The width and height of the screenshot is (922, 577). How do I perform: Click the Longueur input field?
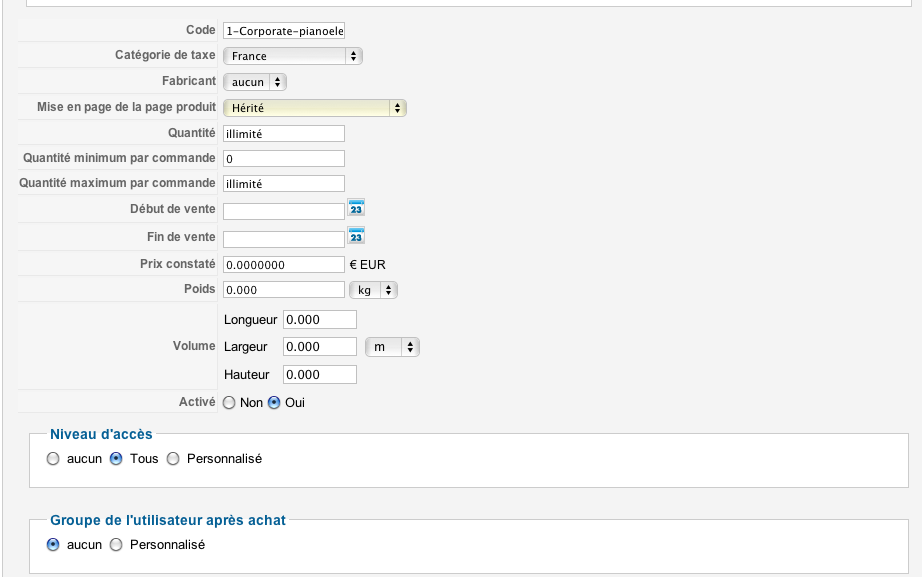320,319
